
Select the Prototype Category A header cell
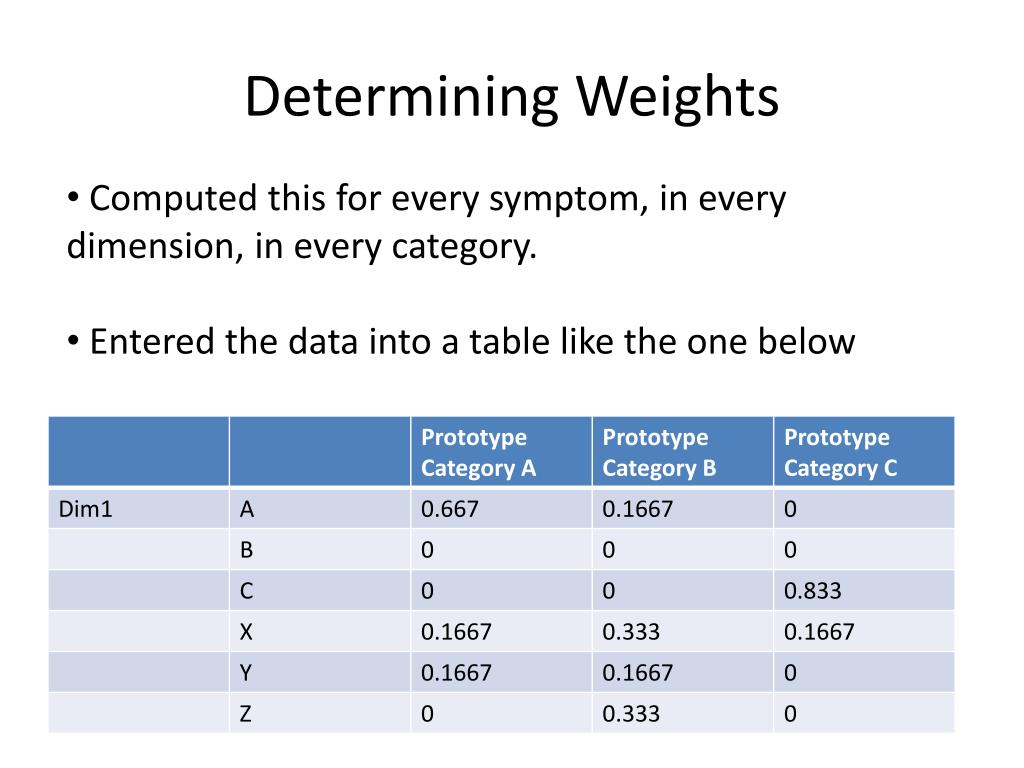pyautogui.click(x=502, y=451)
